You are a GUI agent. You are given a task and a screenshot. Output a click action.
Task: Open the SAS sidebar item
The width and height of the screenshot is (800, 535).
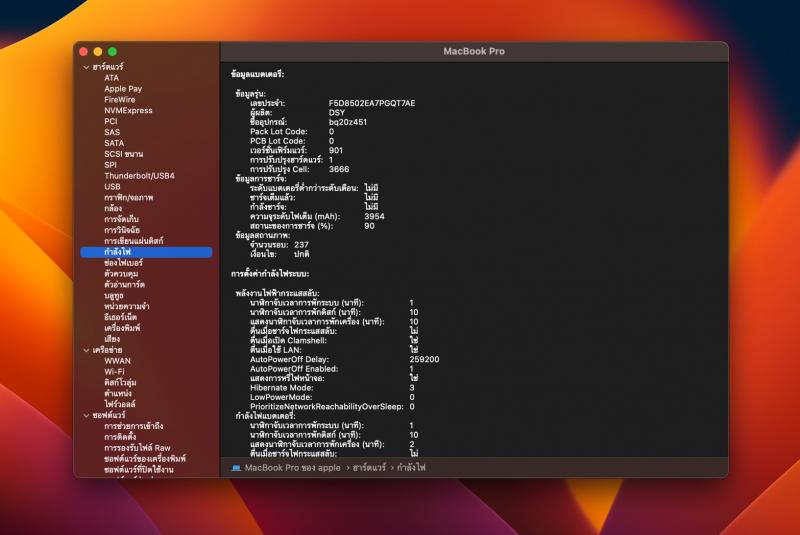[112, 132]
